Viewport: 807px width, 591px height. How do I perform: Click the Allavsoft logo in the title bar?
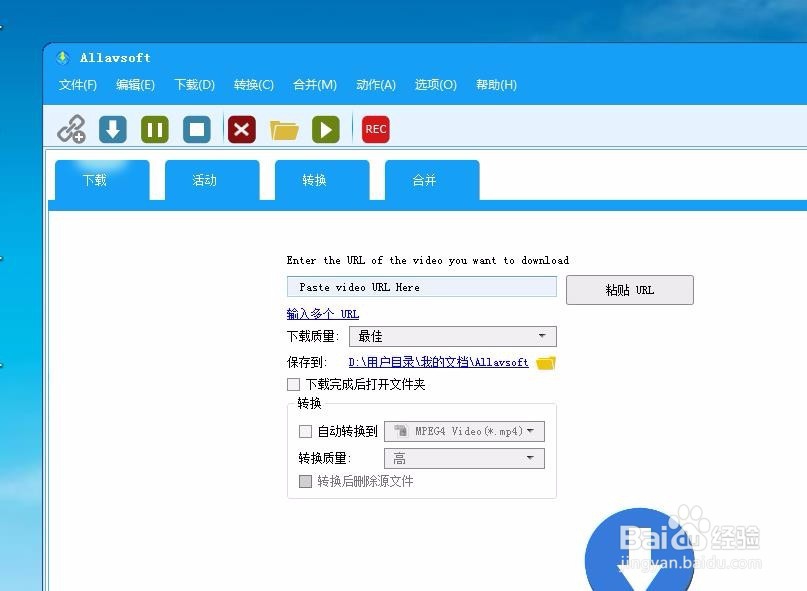click(x=63, y=58)
